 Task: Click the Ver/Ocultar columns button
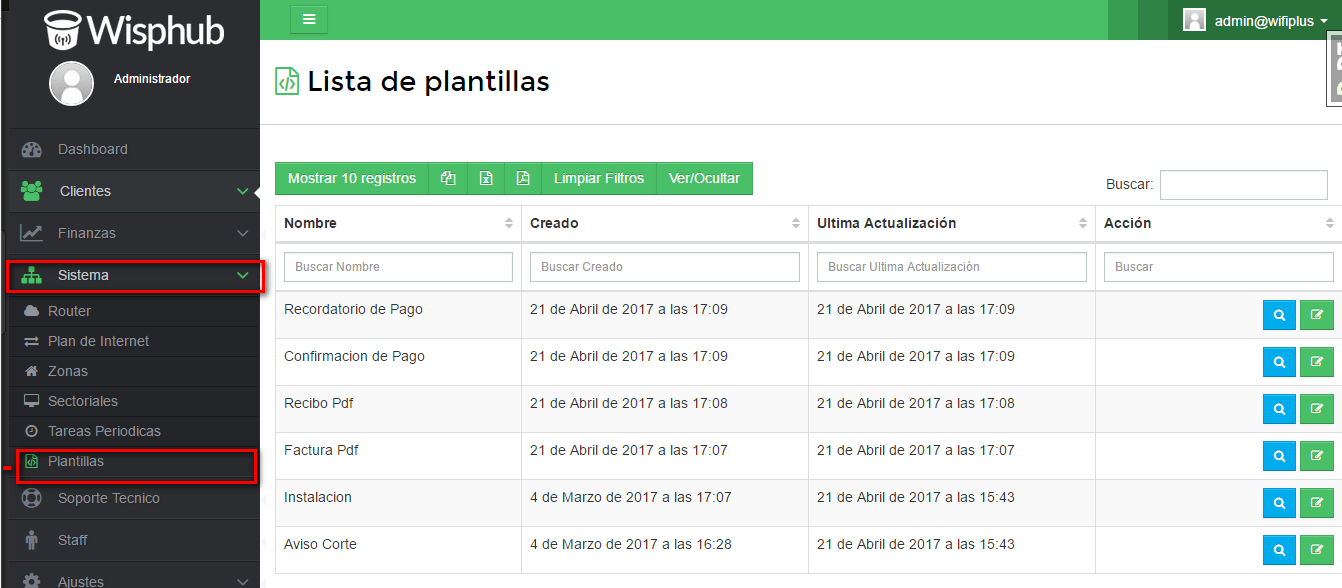[x=704, y=179]
